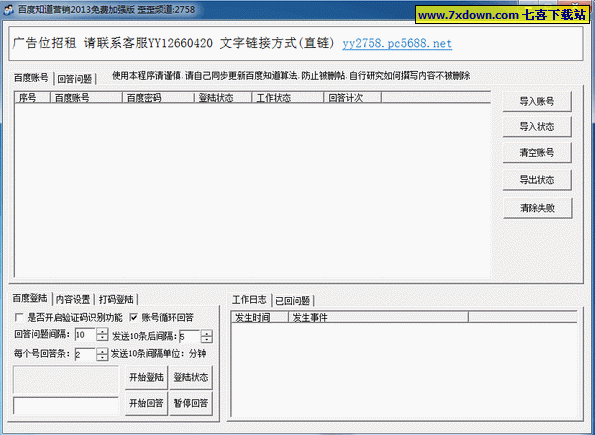Open the 内容设置 tab

tap(73, 299)
